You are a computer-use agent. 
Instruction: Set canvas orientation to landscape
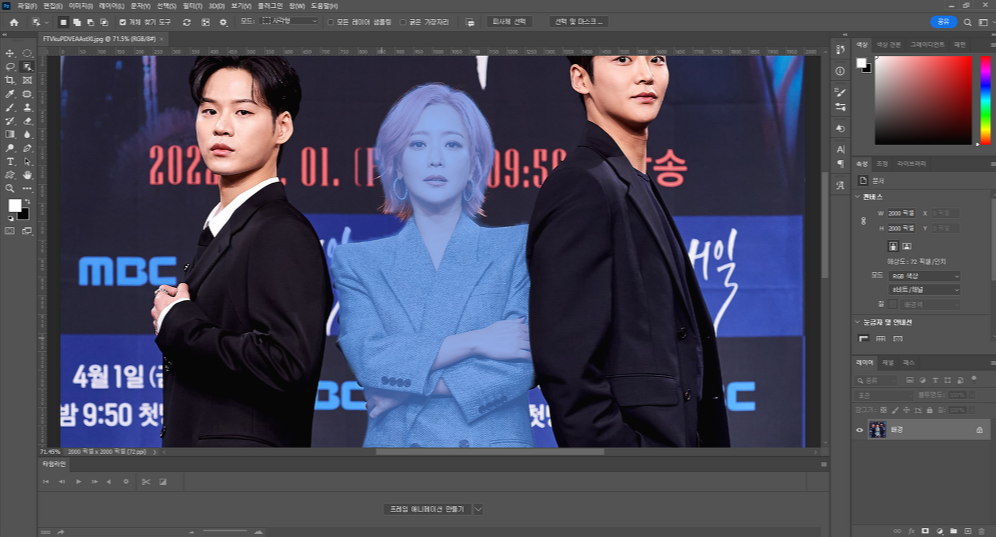906,246
